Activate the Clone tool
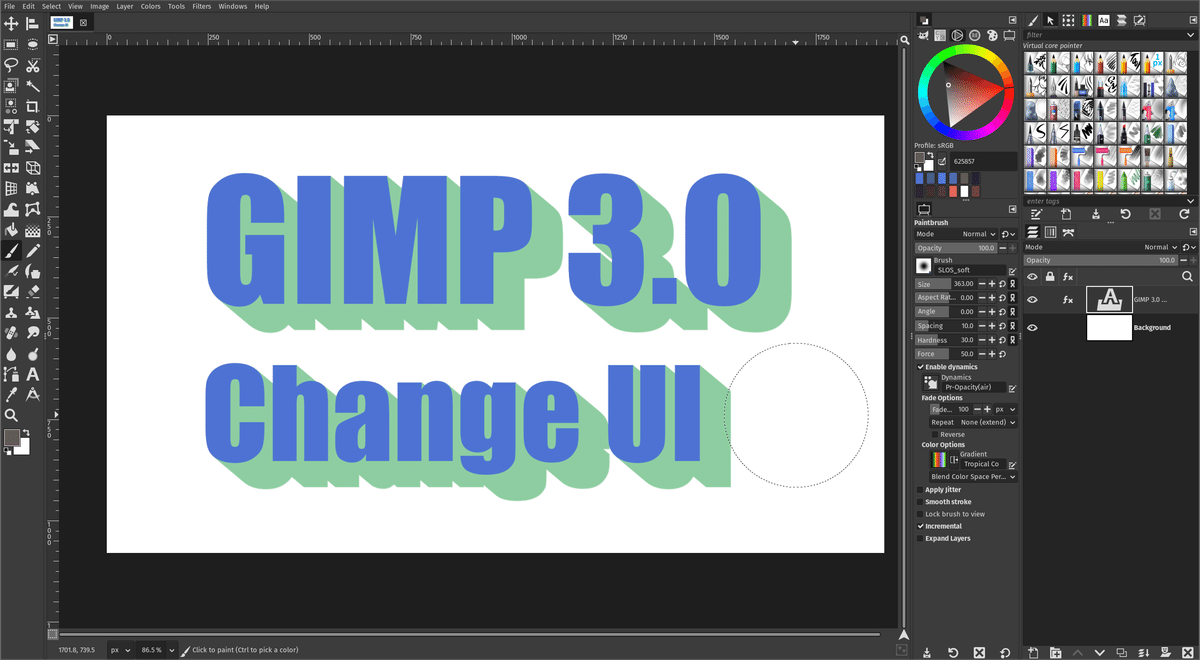1200x660 pixels. coord(11,312)
